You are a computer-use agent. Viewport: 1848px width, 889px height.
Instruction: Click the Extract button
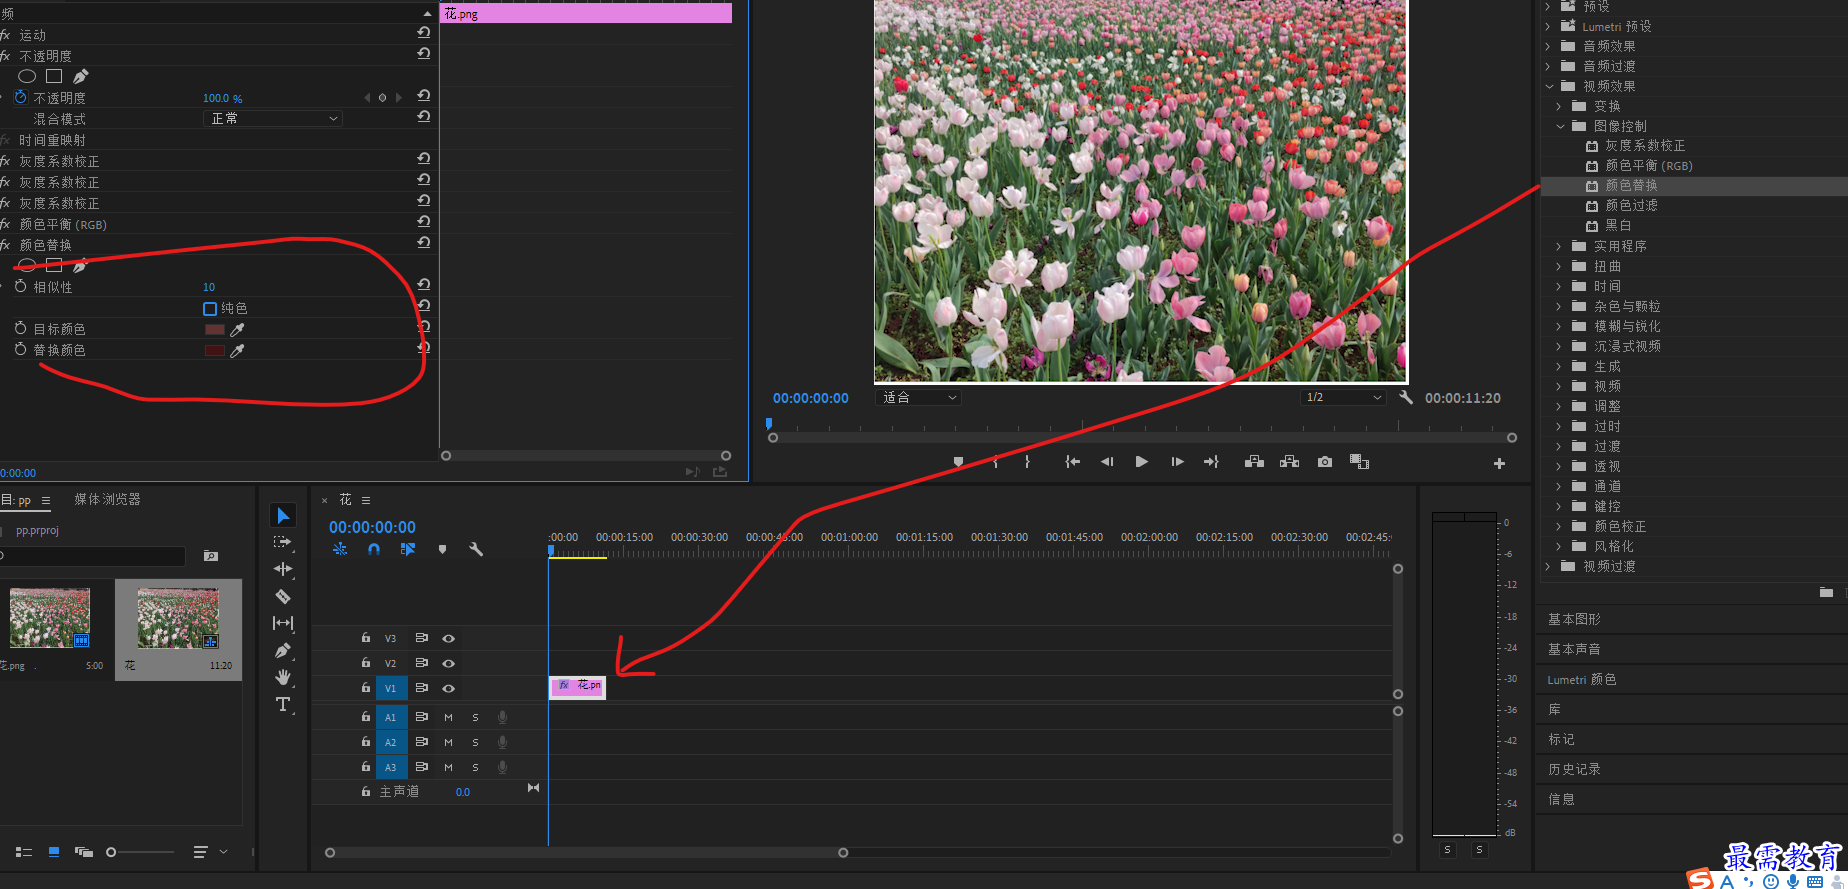(1290, 462)
